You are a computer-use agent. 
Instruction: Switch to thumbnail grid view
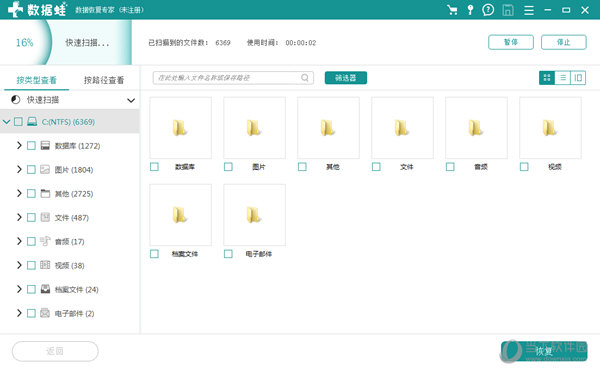pyautogui.click(x=547, y=78)
